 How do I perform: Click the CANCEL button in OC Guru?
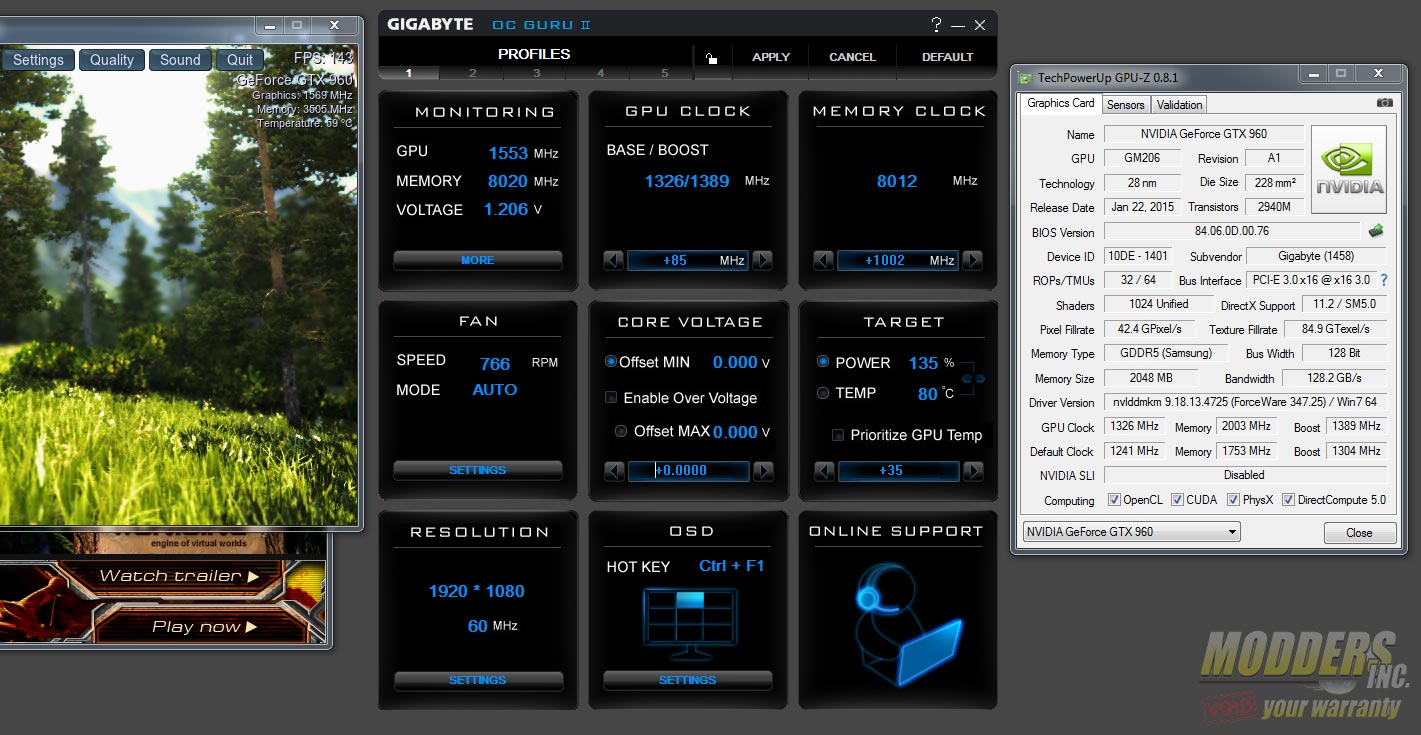(852, 57)
